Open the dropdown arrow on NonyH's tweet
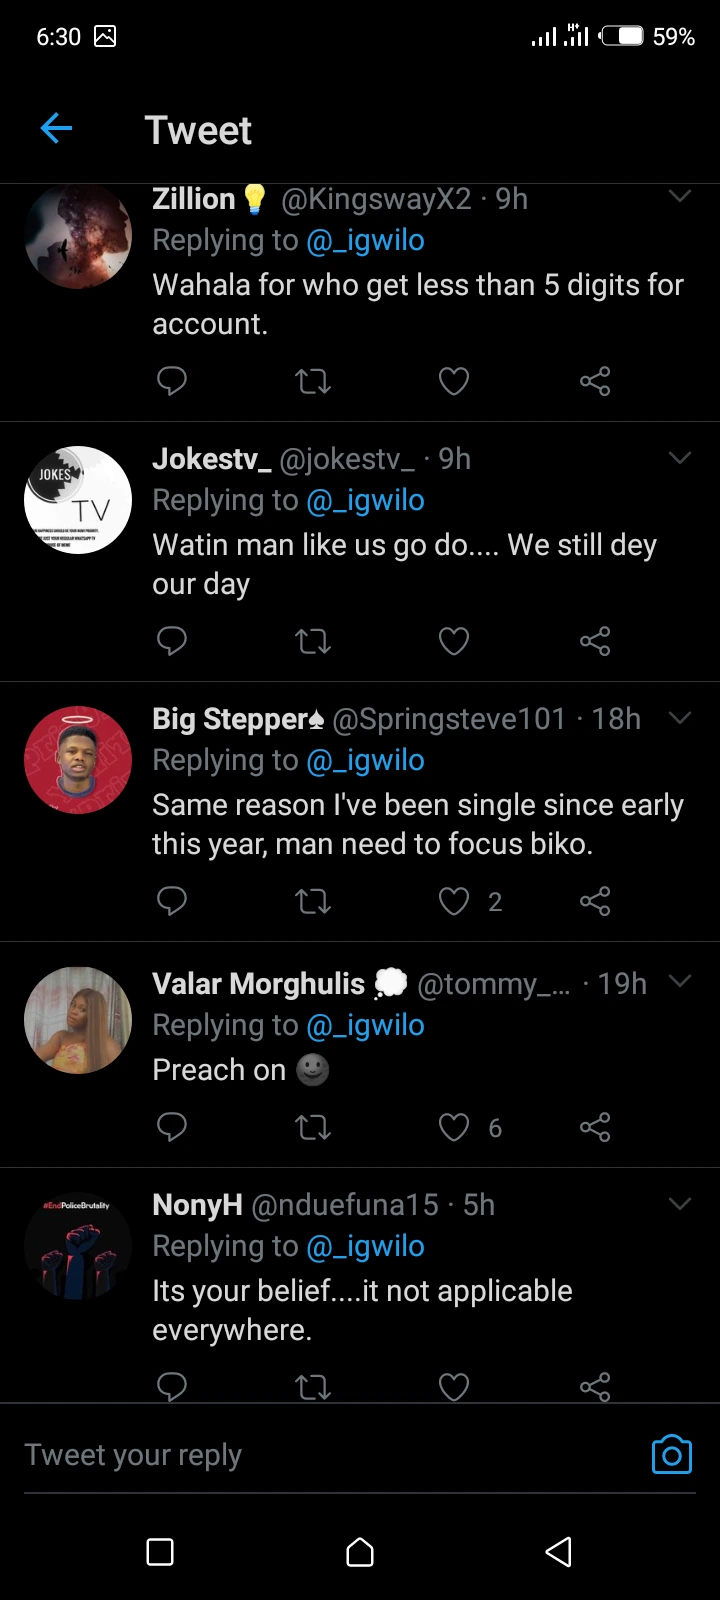The width and height of the screenshot is (720, 1600). click(680, 1203)
